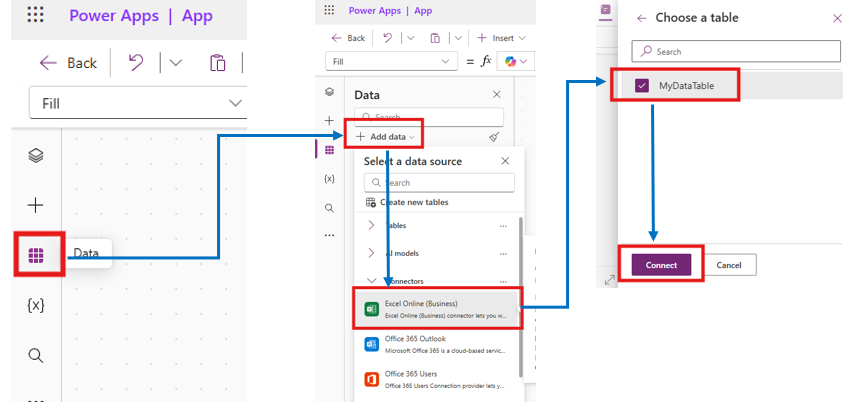Expand the AI models section
843x402 pixels.
pyautogui.click(x=371, y=253)
